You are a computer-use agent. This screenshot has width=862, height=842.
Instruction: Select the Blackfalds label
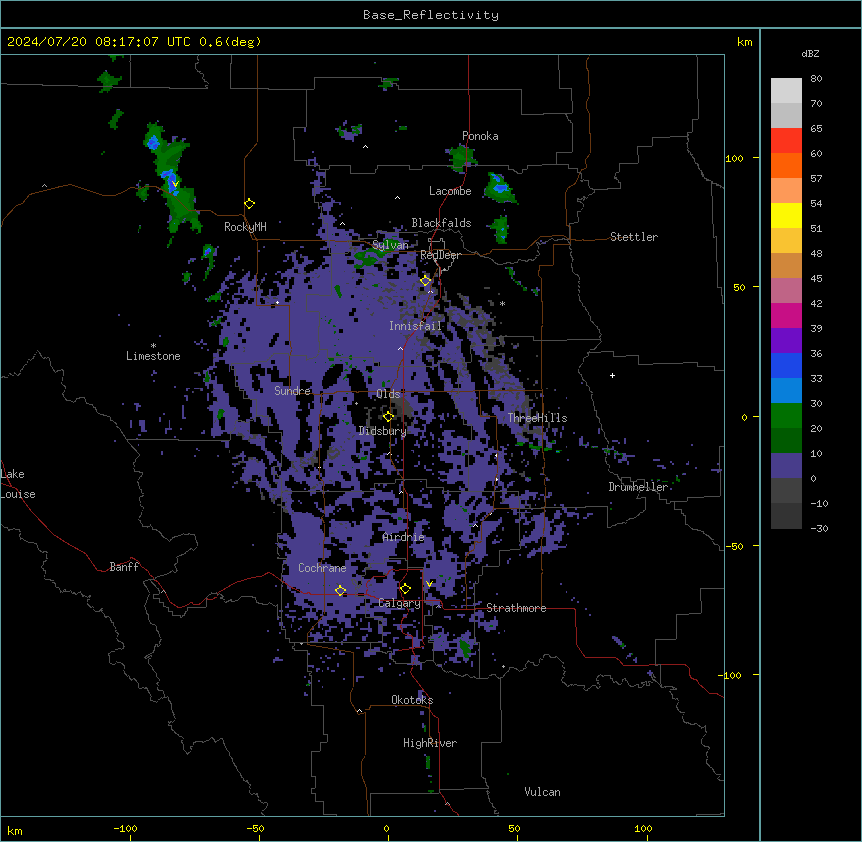[x=441, y=223]
